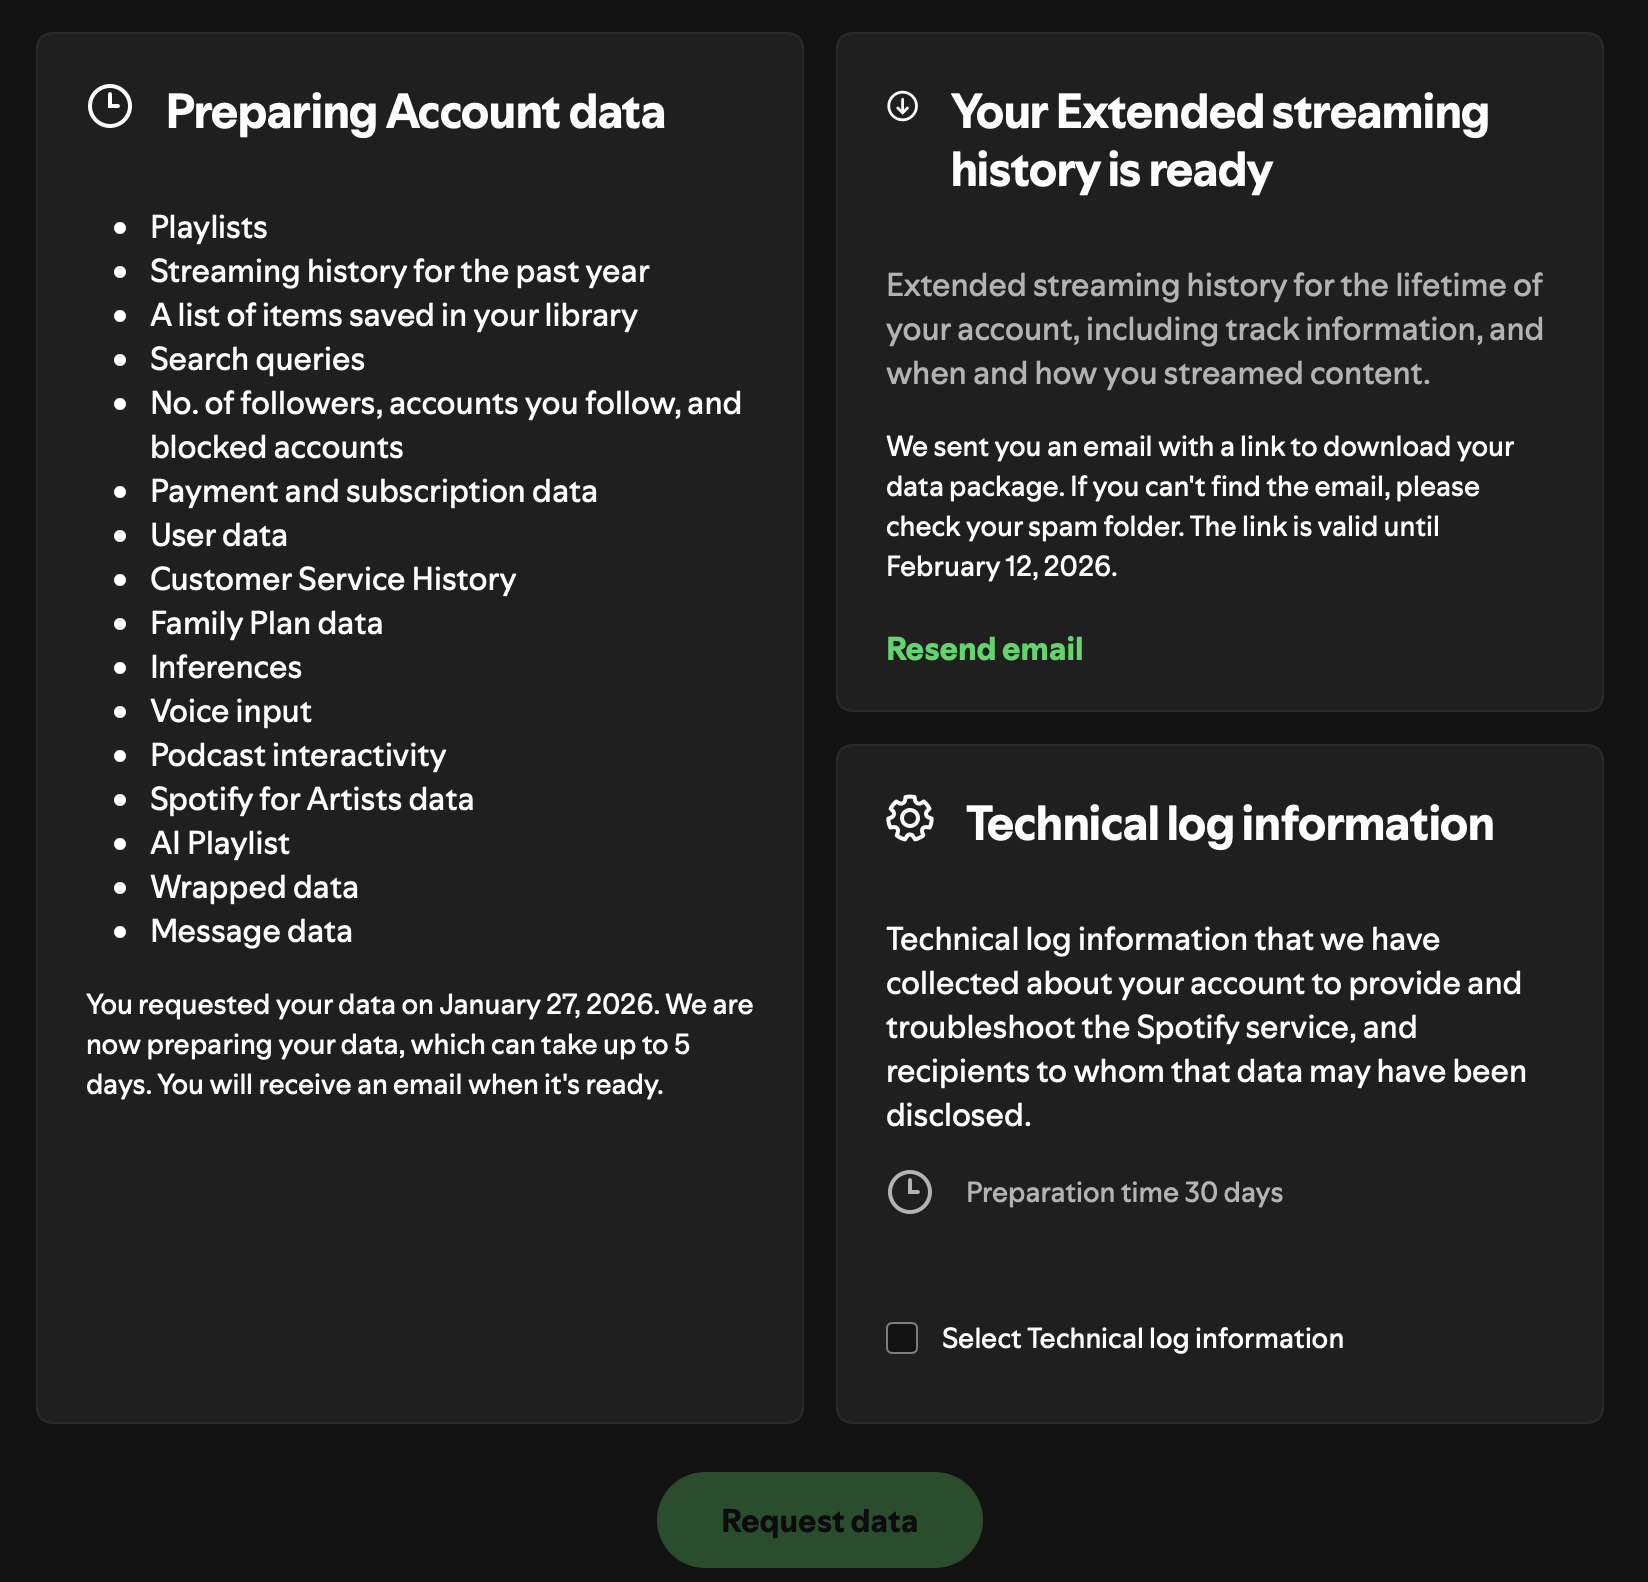This screenshot has width=1648, height=1582.
Task: Click the clock icon next to Preparation time
Action: click(910, 1192)
